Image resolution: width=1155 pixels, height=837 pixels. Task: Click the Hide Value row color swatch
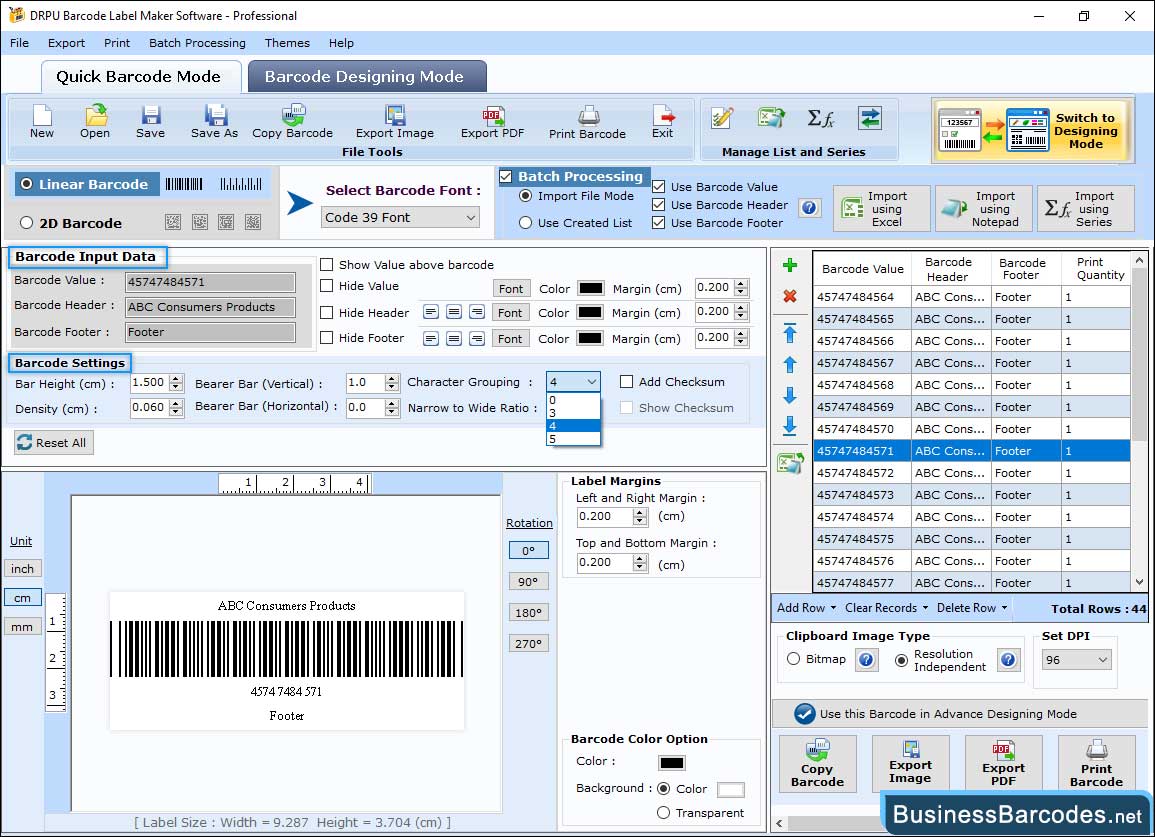(591, 288)
